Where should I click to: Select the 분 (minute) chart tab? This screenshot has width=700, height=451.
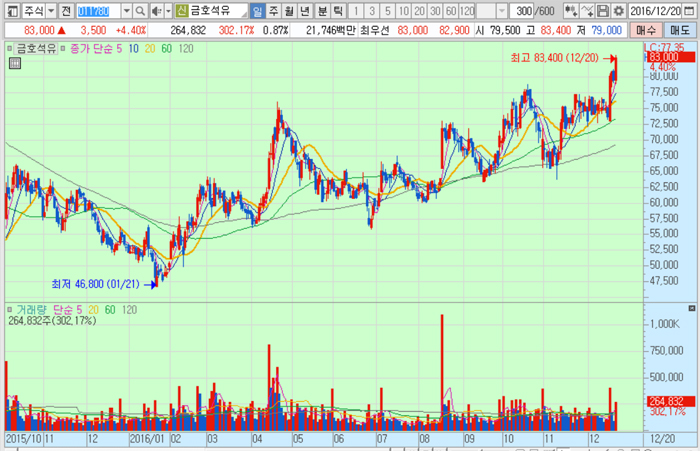point(322,10)
